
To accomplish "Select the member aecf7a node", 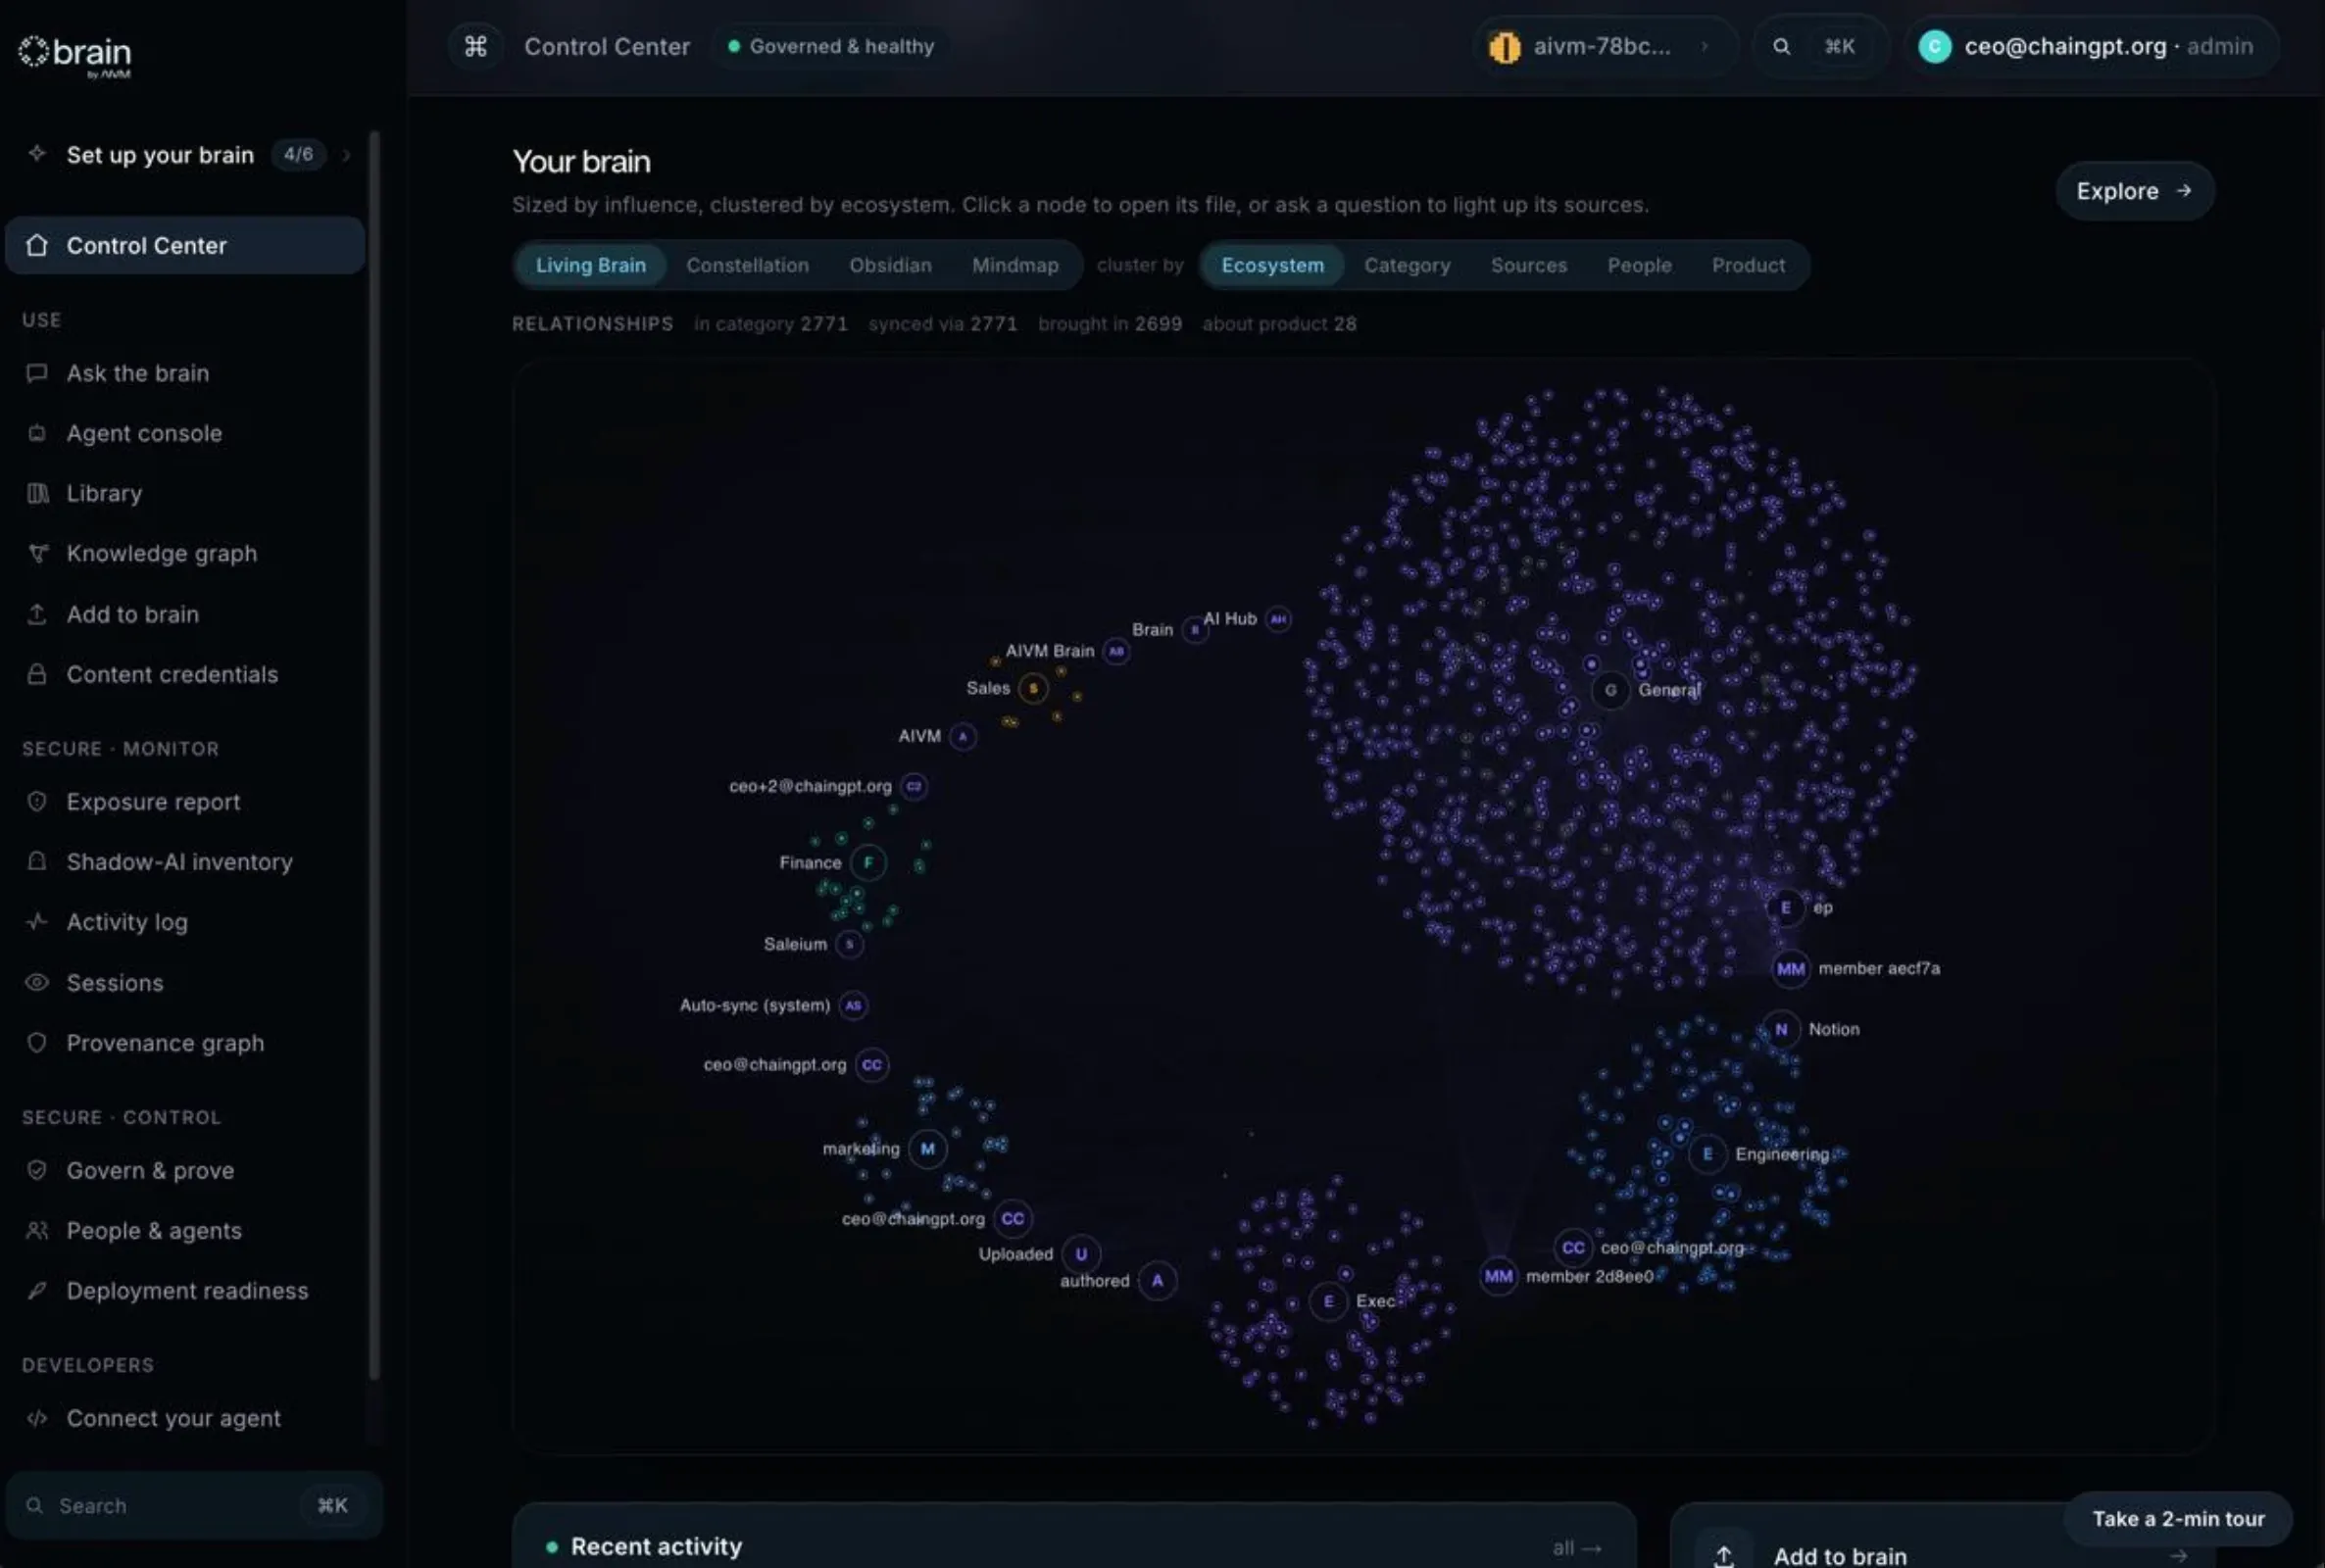I will [1790, 968].
